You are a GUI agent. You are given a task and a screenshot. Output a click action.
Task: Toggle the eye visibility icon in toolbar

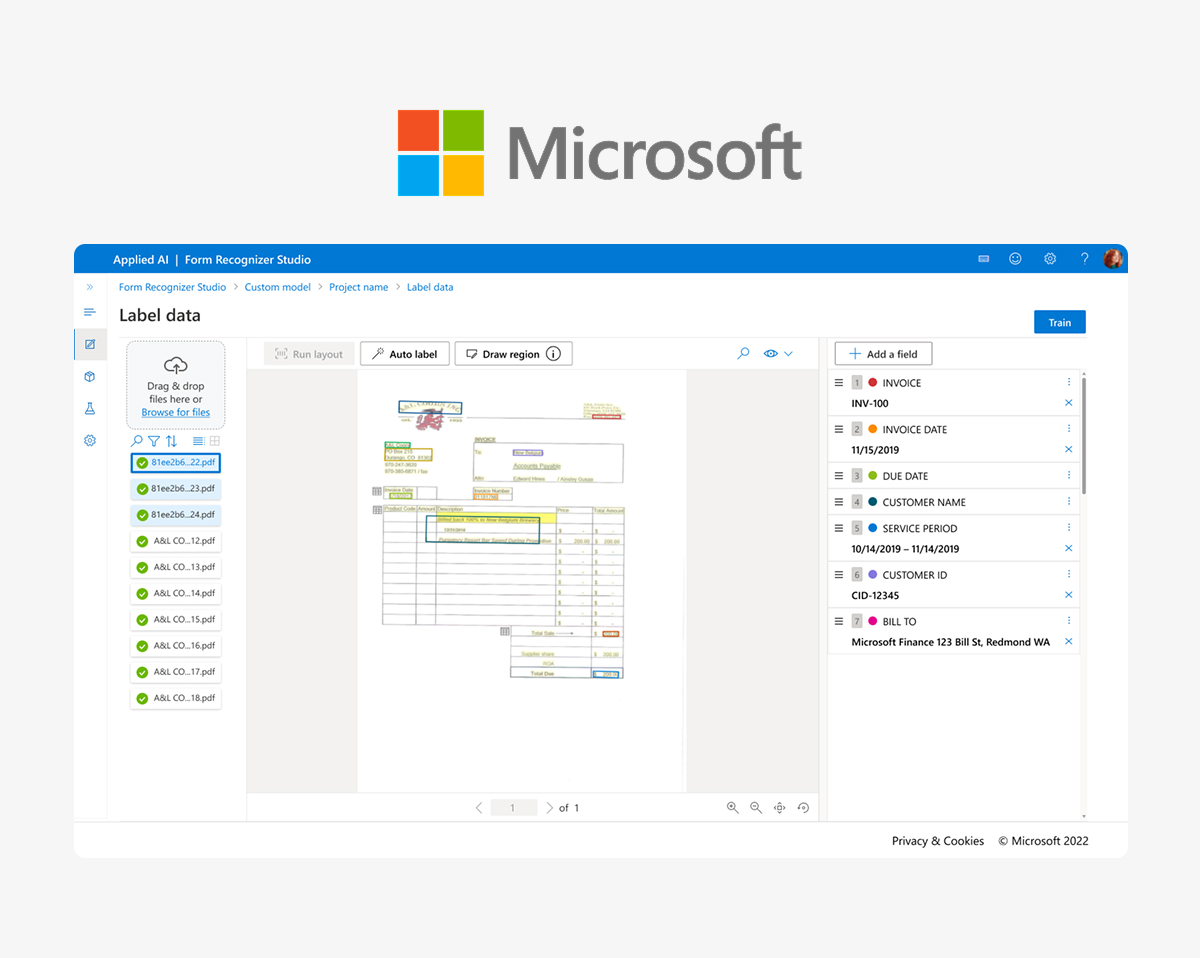pos(770,354)
